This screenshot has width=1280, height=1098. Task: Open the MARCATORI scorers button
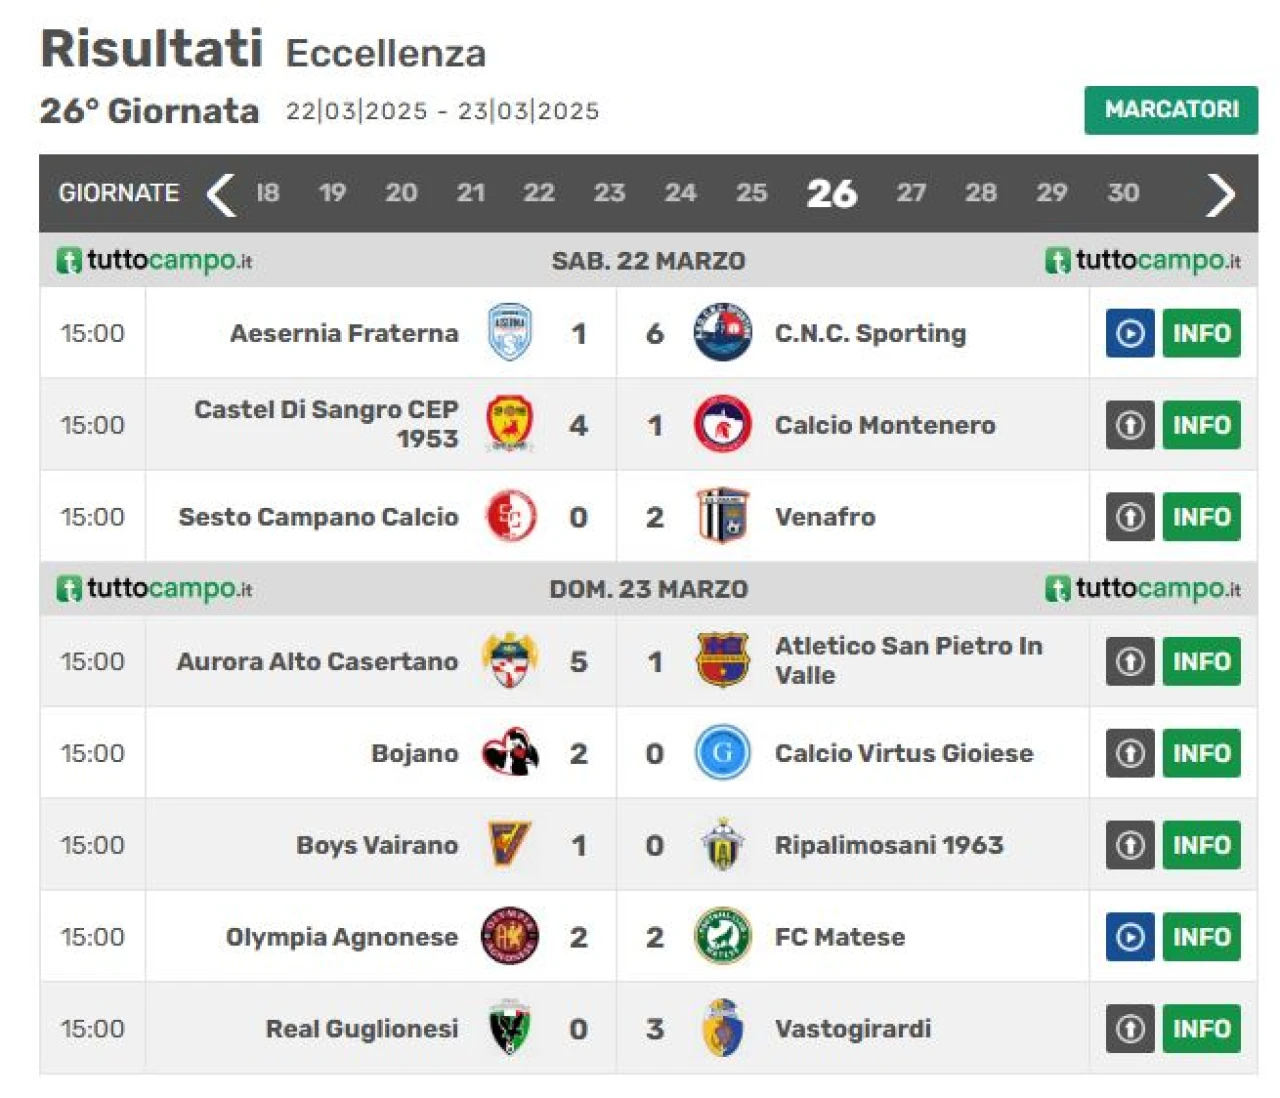click(1171, 110)
